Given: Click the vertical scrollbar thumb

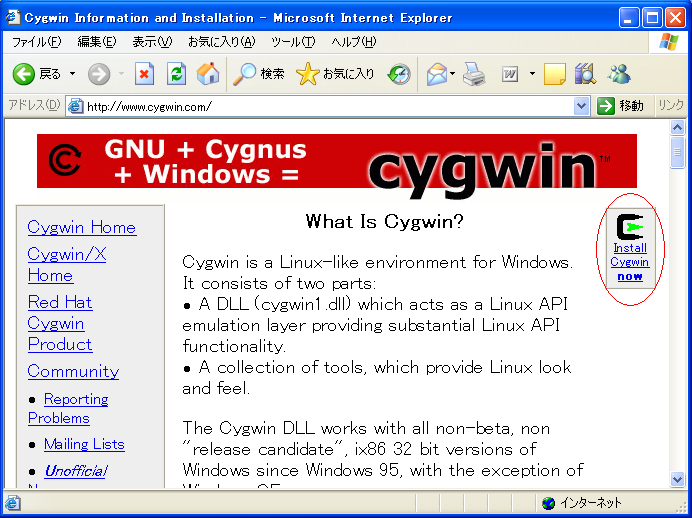Looking at the screenshot, I should coord(677,152).
